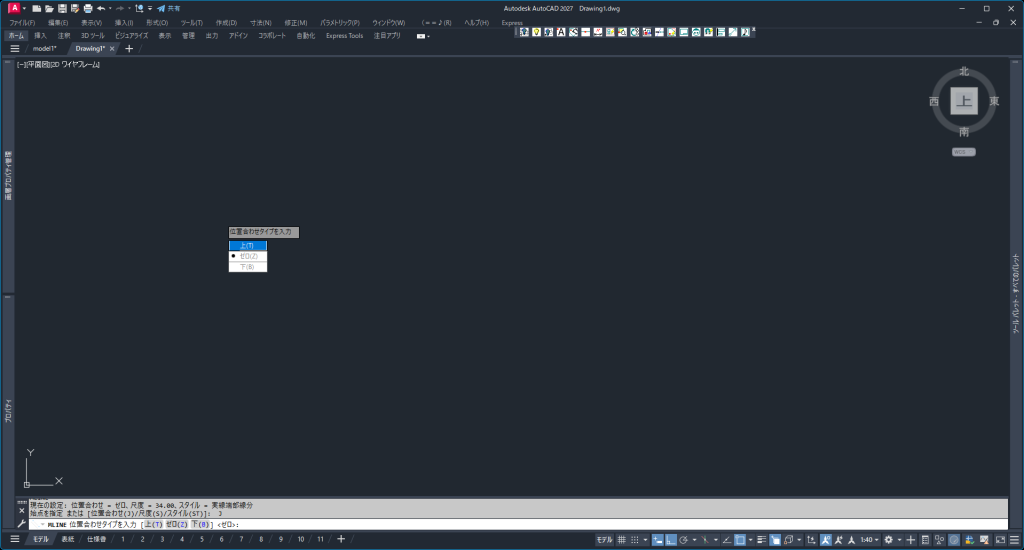
Task: Click the Plot printer icon
Action: click(88, 8)
